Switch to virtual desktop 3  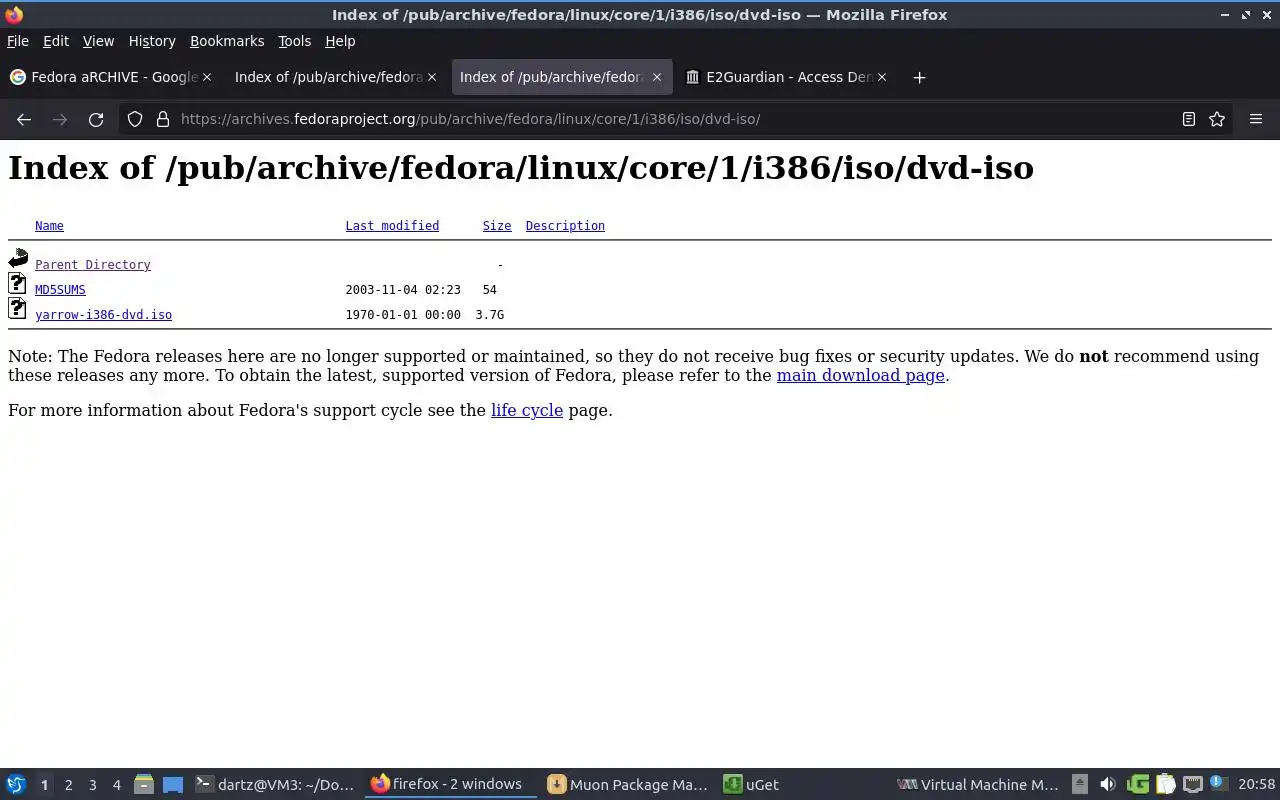coord(92,785)
